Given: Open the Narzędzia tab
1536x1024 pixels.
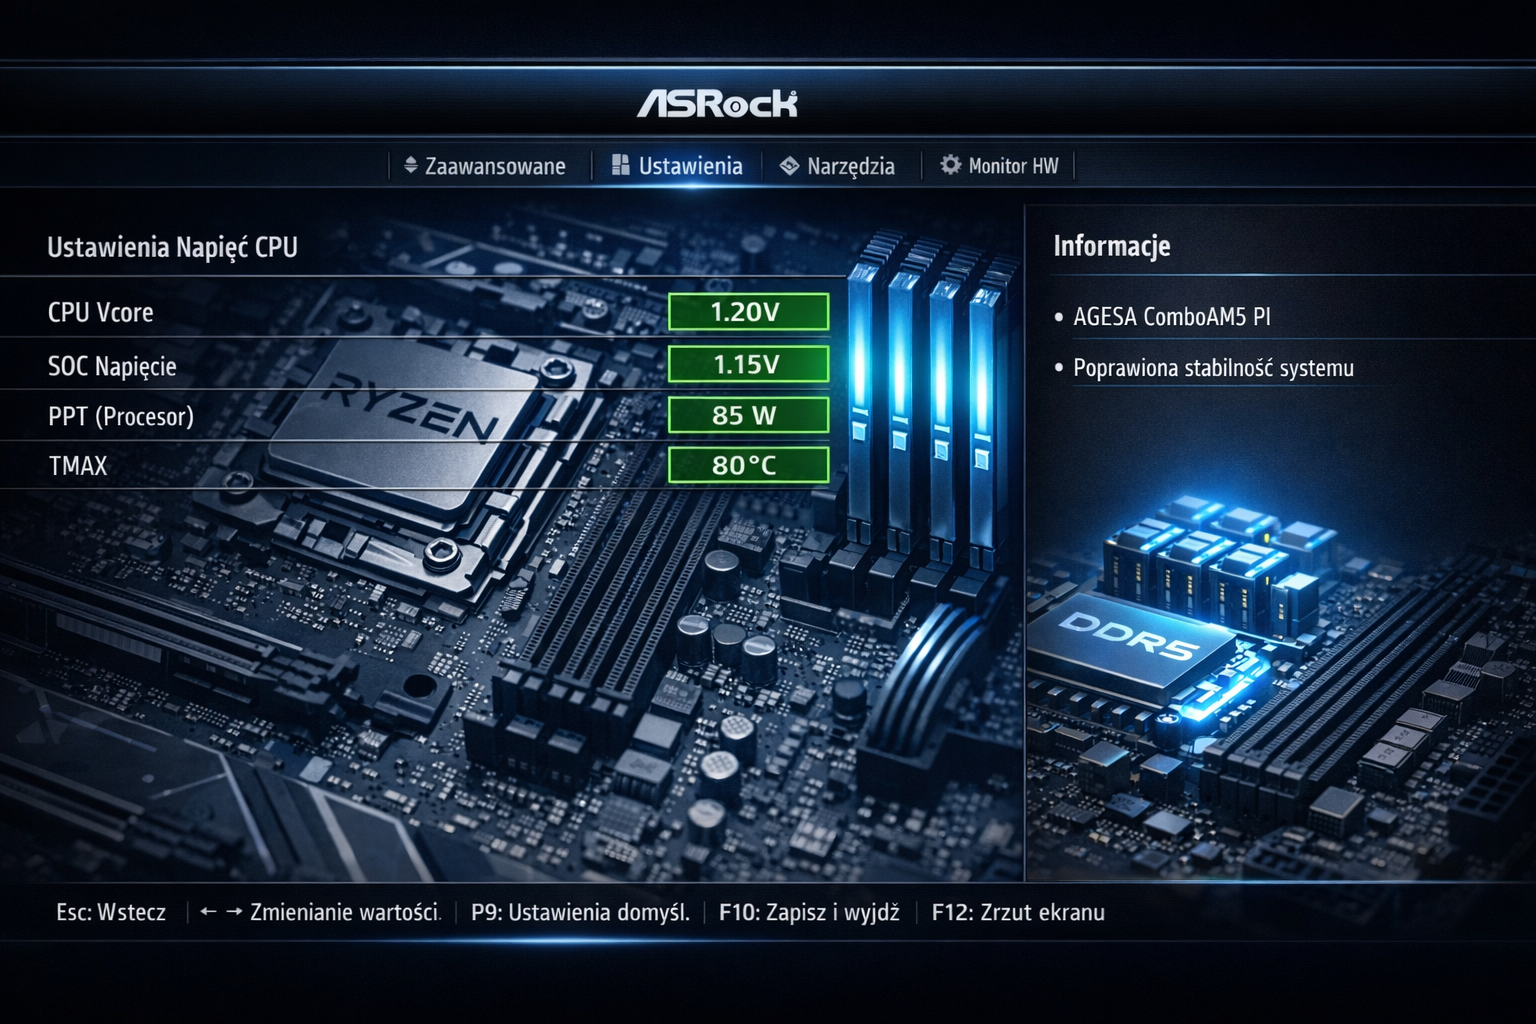Looking at the screenshot, I should pyautogui.click(x=838, y=166).
